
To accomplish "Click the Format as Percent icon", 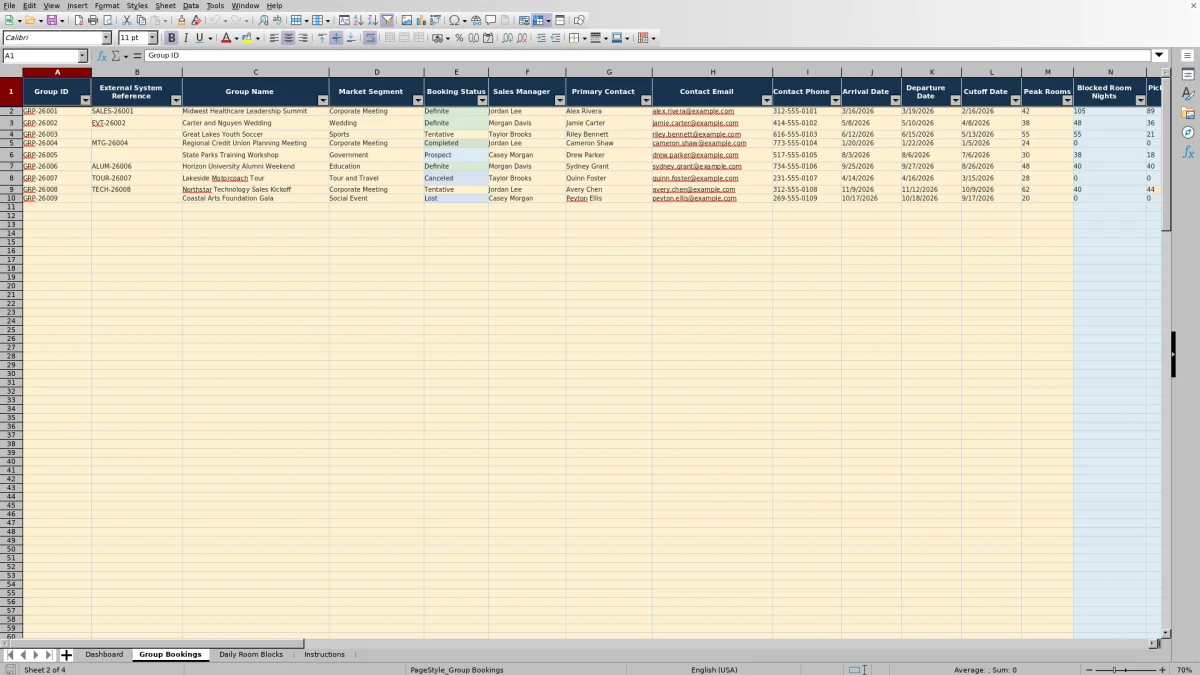I will click(x=459, y=38).
